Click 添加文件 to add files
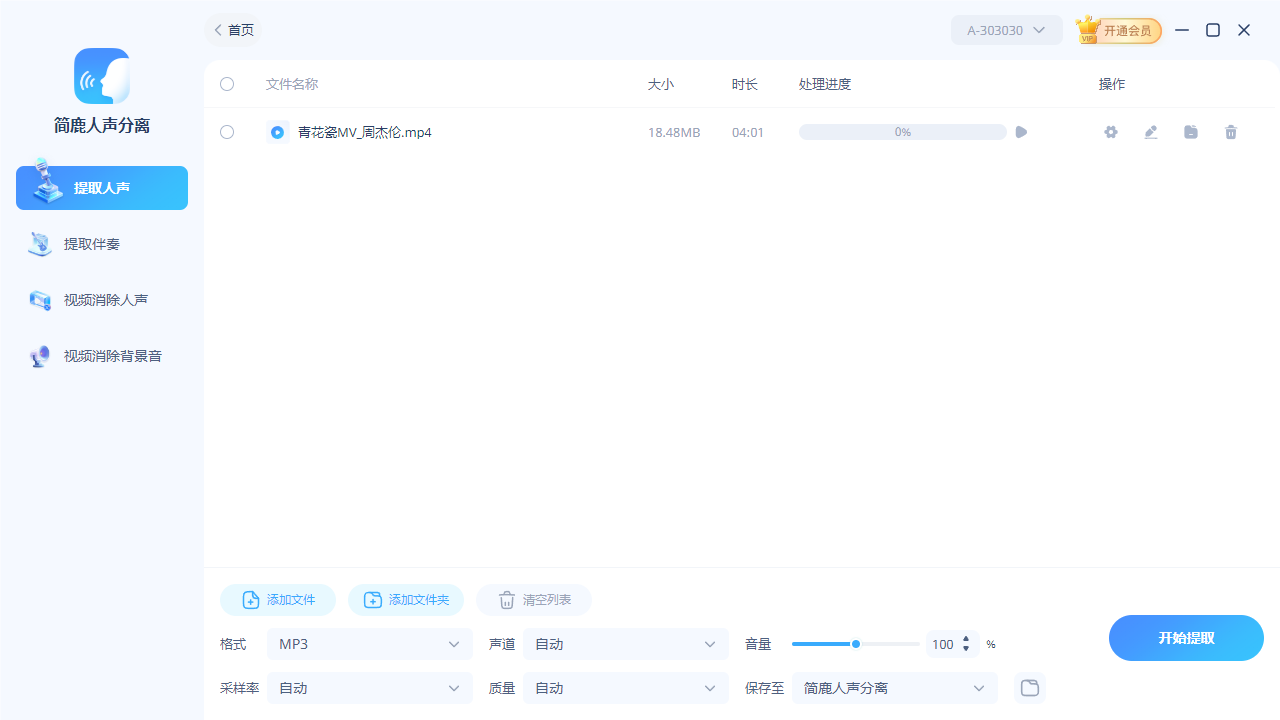This screenshot has height=720, width=1280. 277,600
